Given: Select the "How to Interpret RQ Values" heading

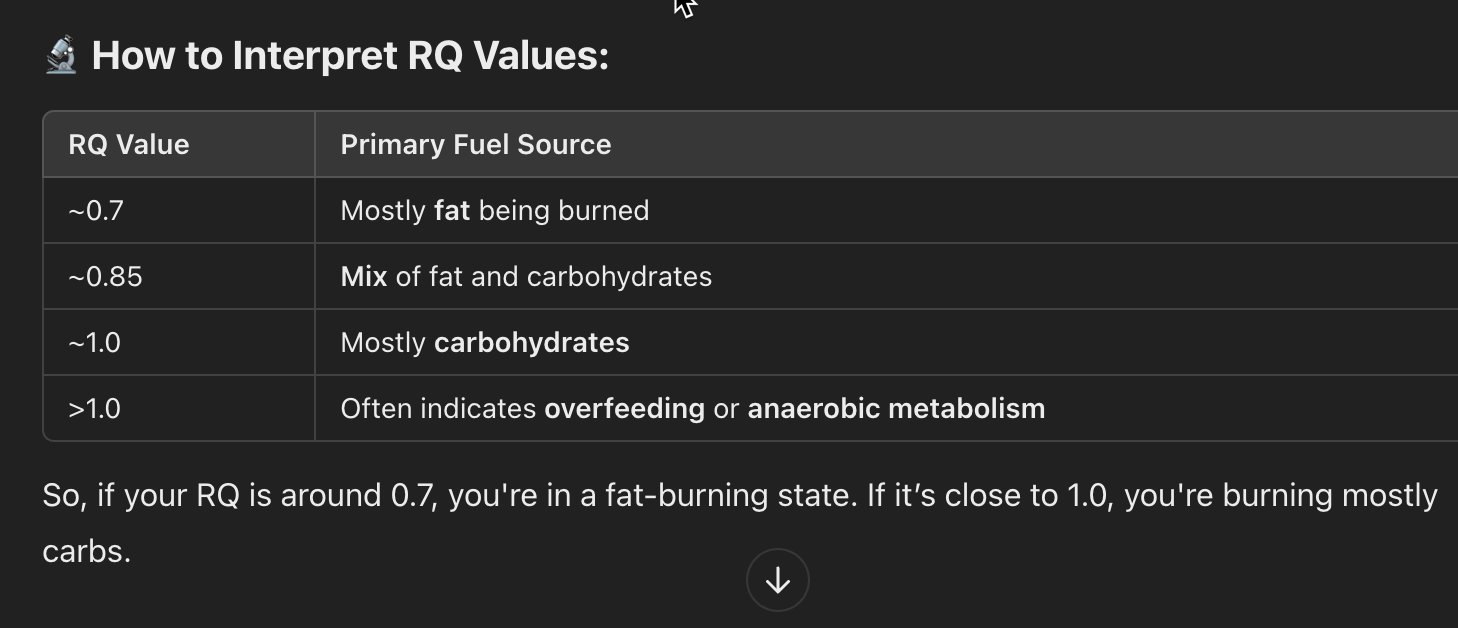Looking at the screenshot, I should point(350,55).
